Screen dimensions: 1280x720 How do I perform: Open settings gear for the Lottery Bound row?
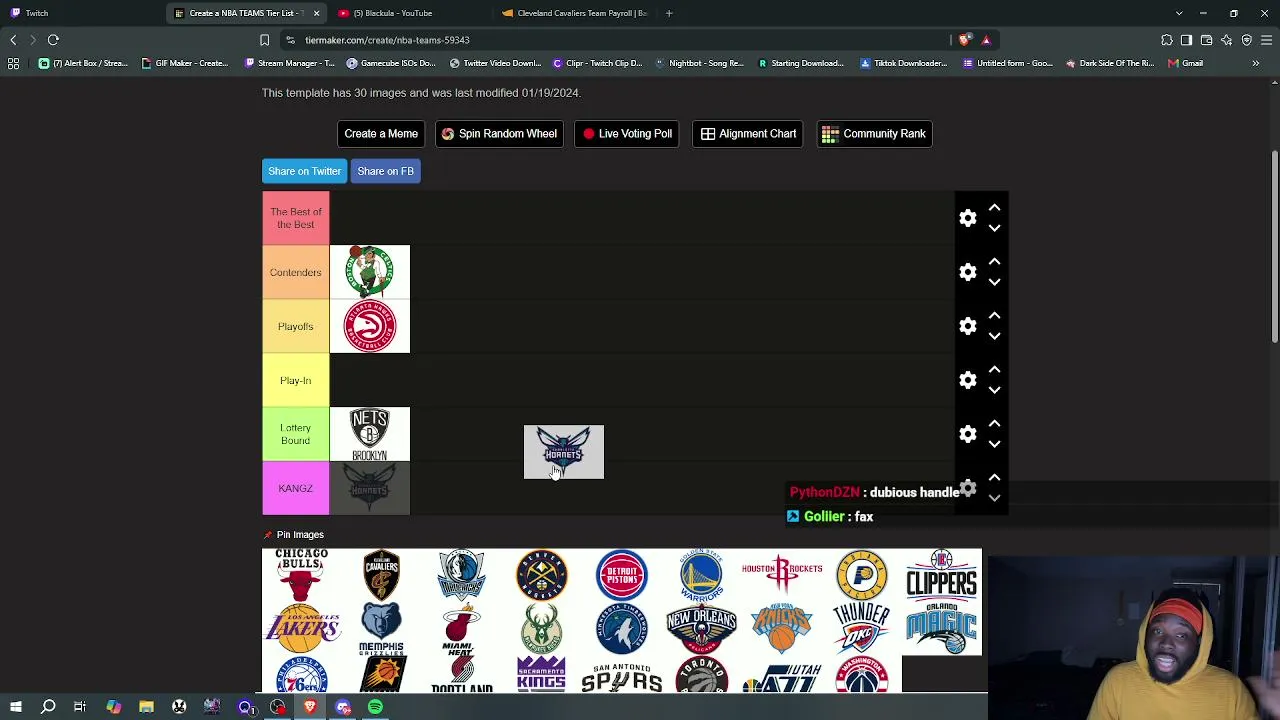968,434
